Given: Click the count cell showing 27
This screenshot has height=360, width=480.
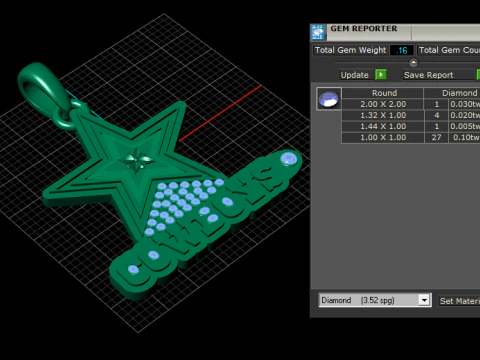Looking at the screenshot, I should pyautogui.click(x=436, y=137).
